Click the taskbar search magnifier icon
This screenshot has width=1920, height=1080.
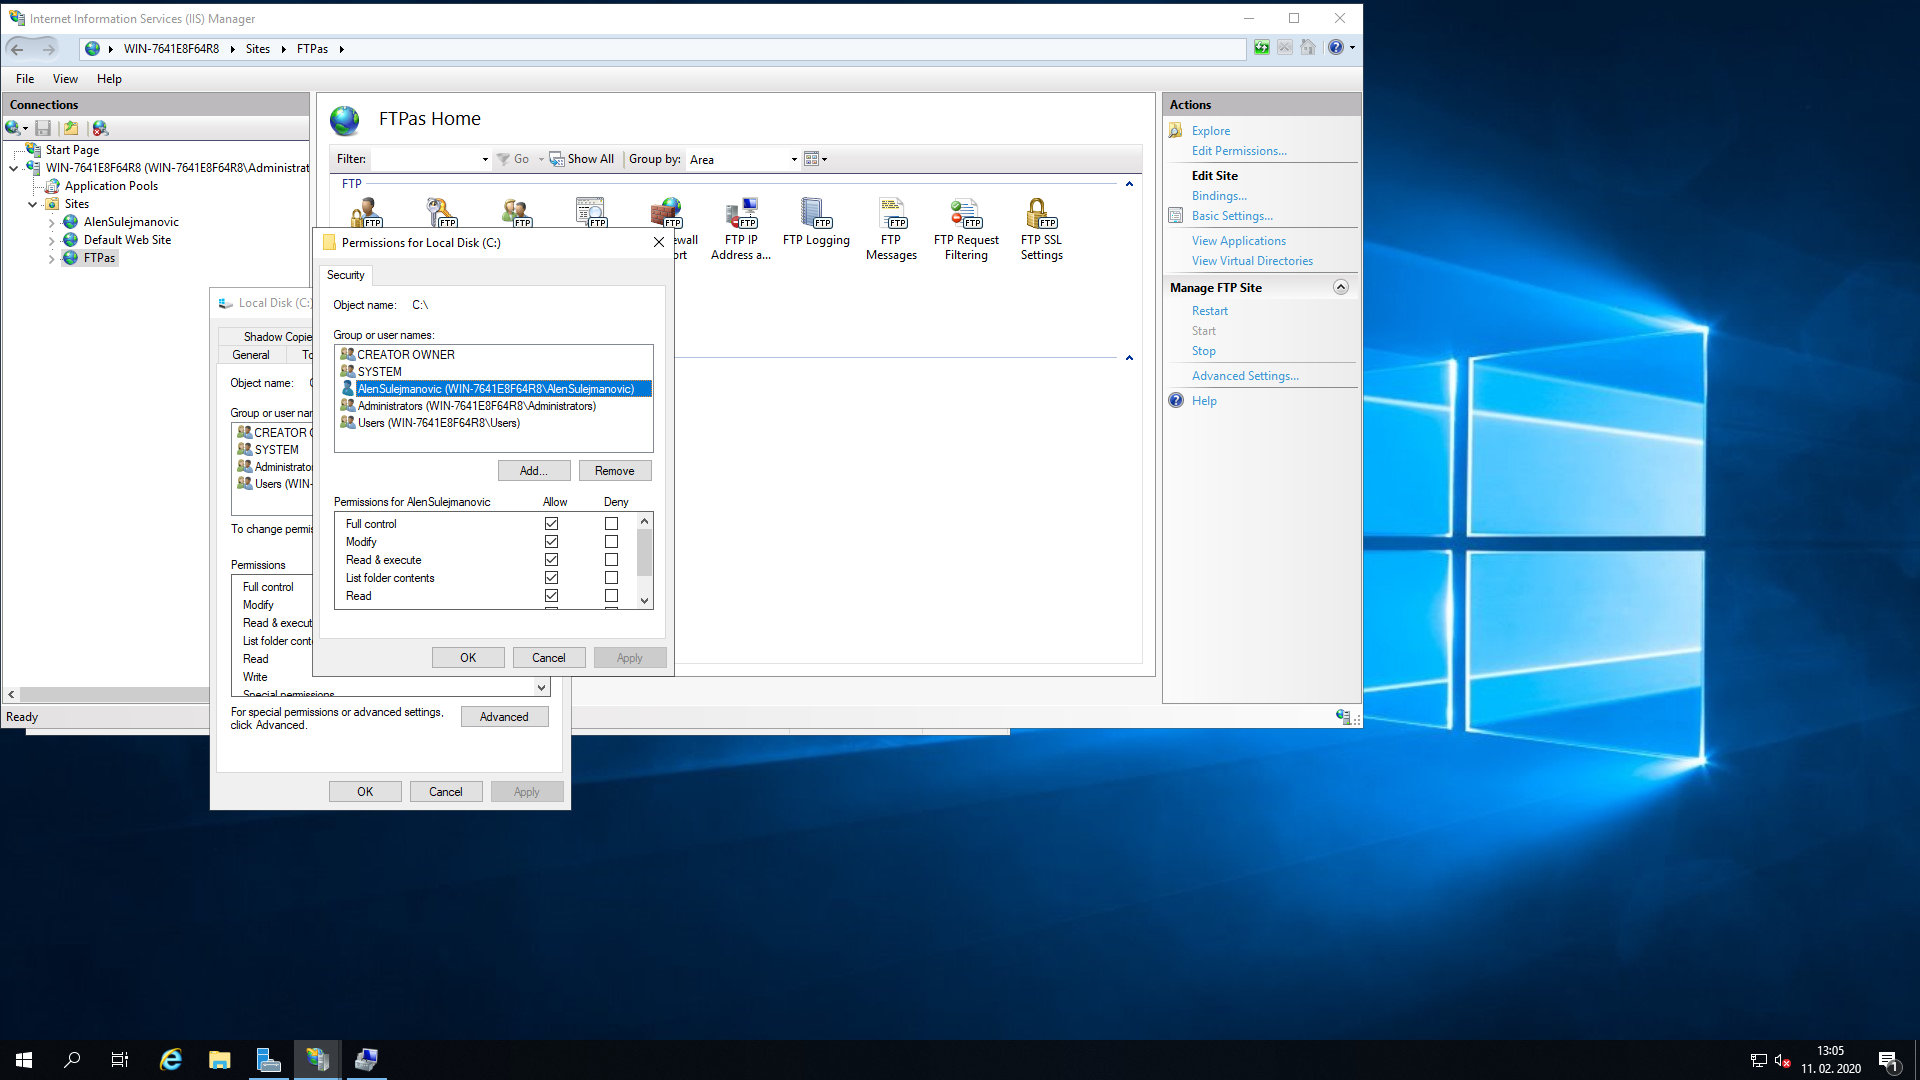point(72,1060)
